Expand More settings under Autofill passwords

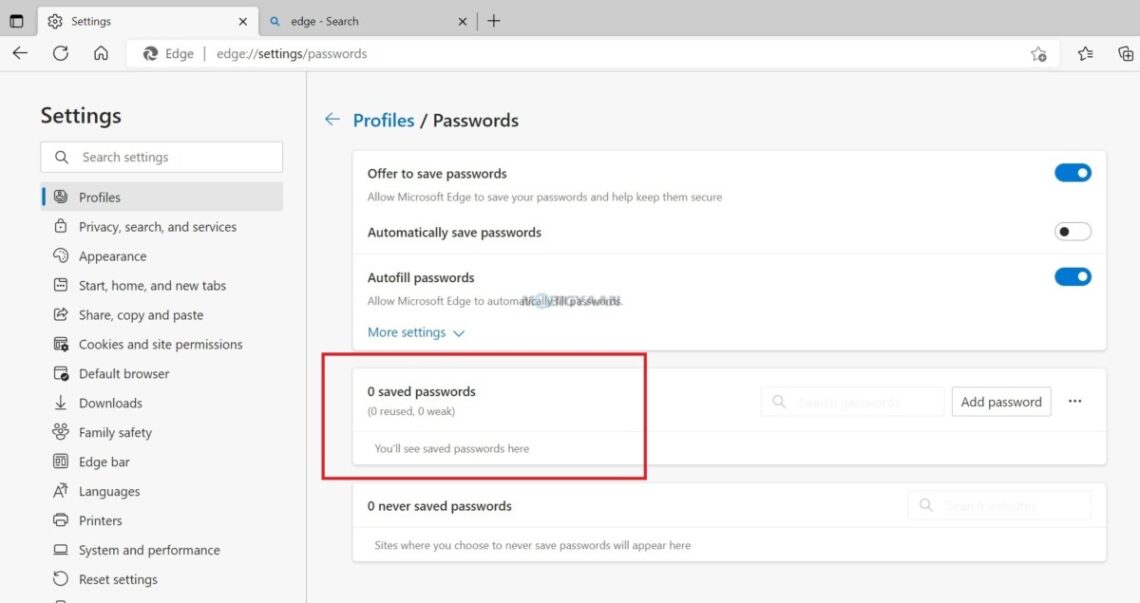(x=416, y=332)
